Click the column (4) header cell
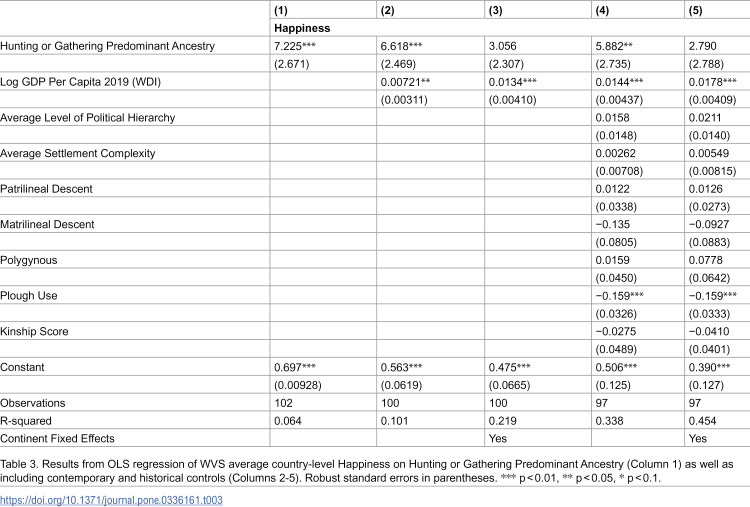 click(x=638, y=10)
